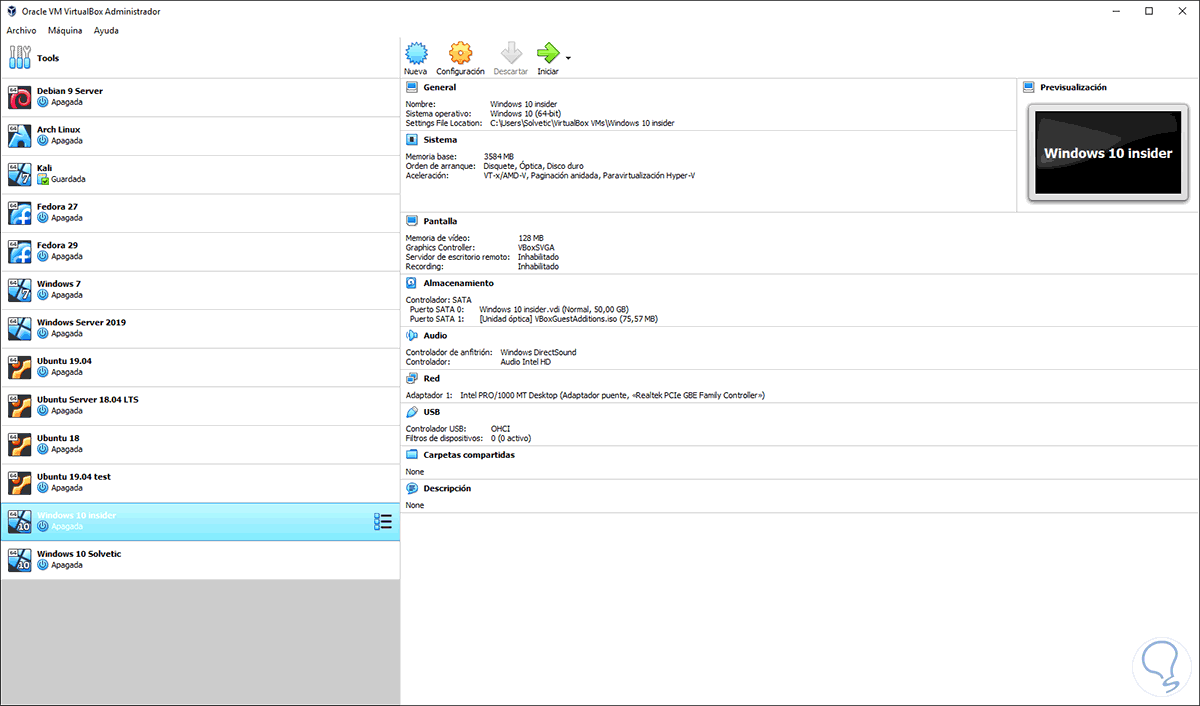Click the Nueva toolbar icon
Screen dimensions: 1200x706
click(416, 53)
